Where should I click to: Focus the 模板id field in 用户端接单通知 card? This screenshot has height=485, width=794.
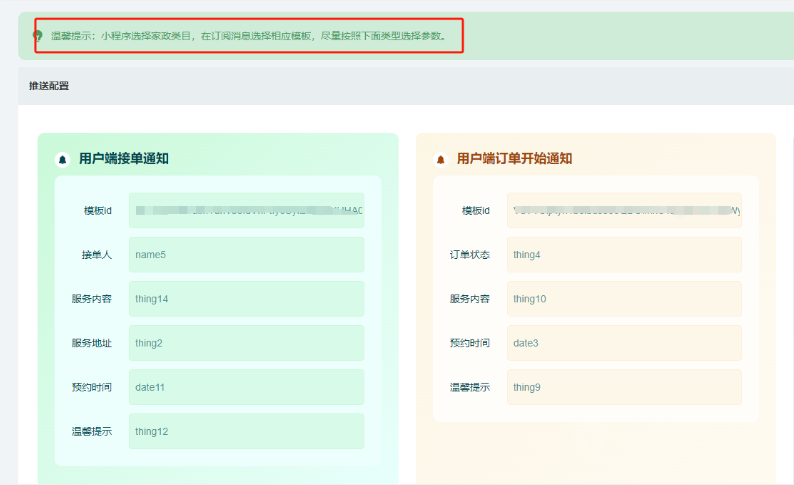coord(246,211)
